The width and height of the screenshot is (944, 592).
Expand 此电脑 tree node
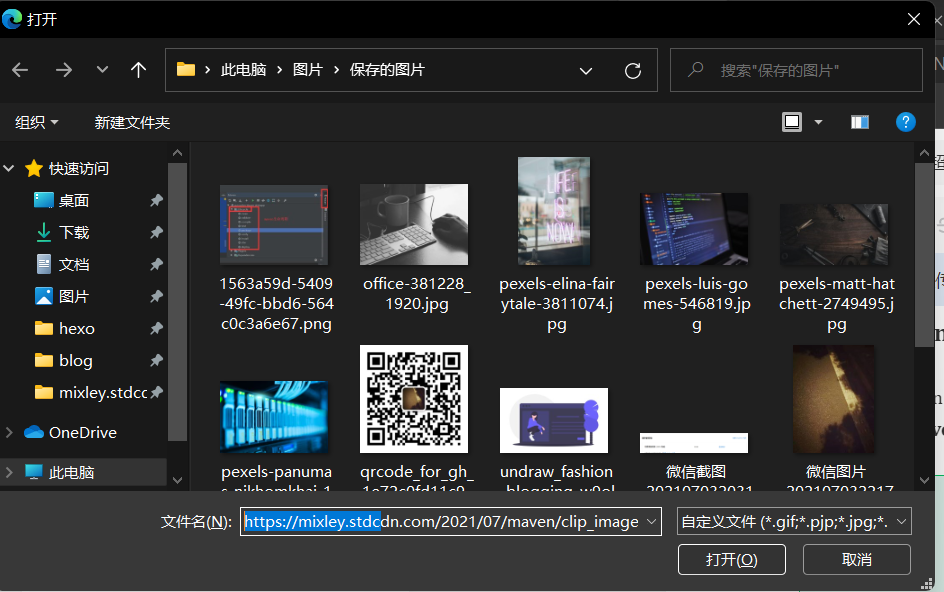(x=9, y=472)
